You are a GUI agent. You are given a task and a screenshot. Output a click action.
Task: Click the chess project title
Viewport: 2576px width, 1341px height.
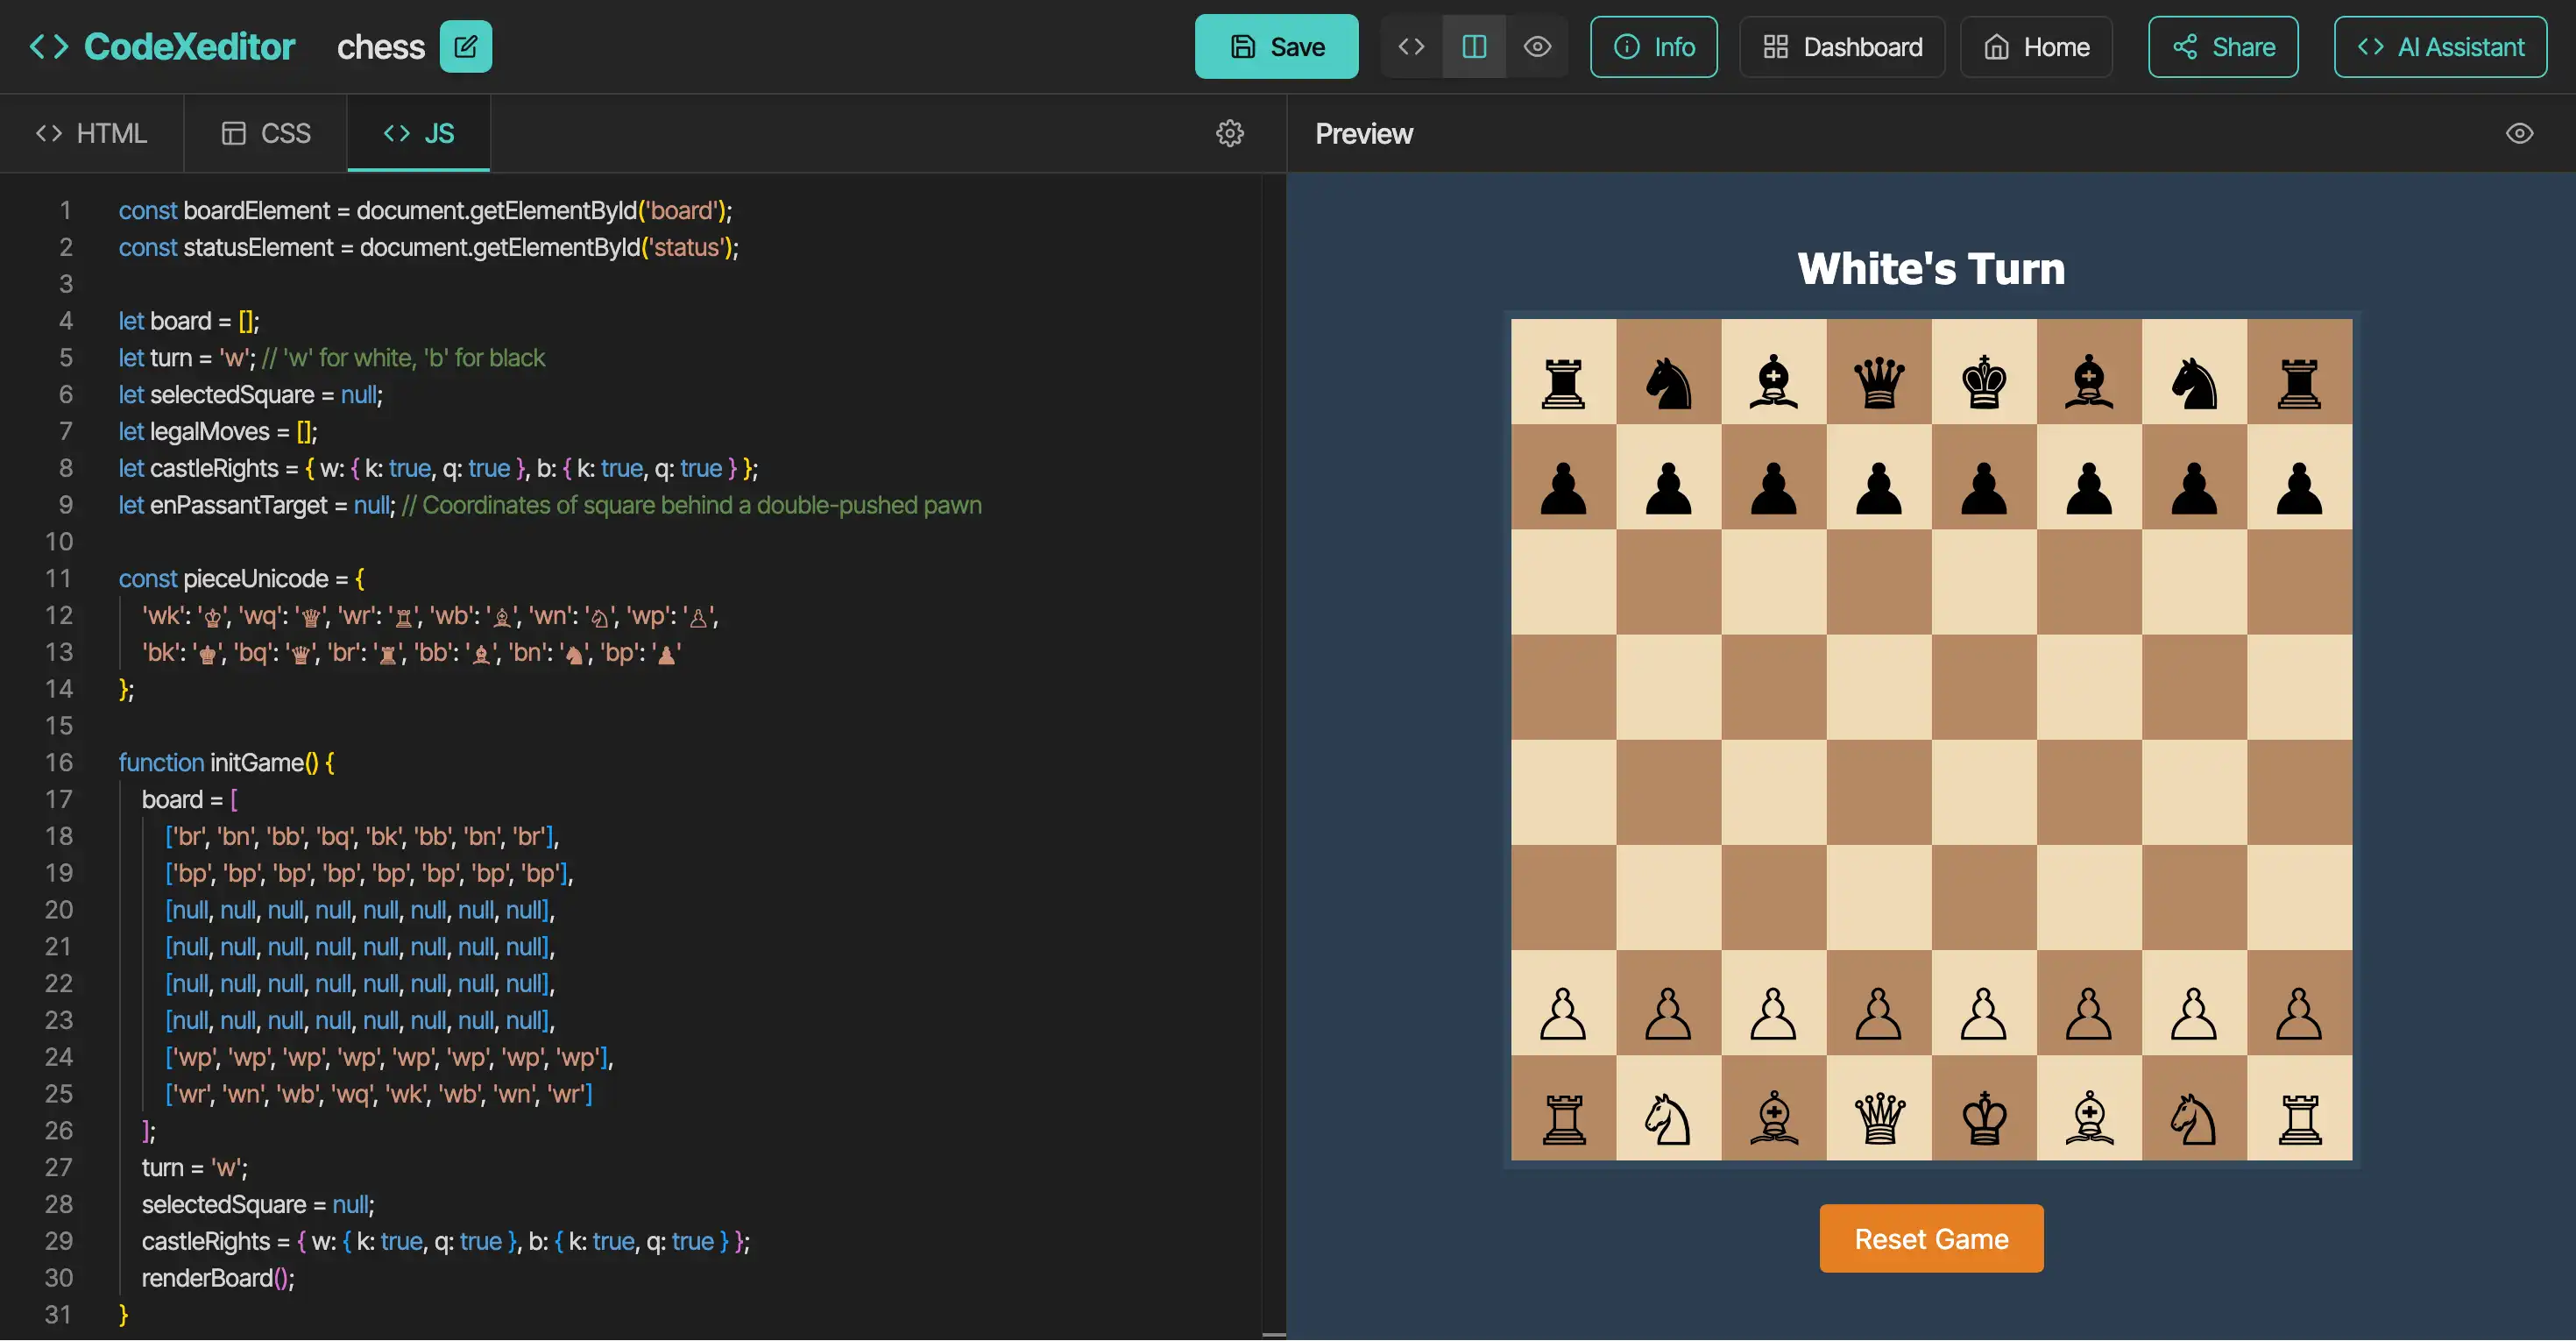381,47
